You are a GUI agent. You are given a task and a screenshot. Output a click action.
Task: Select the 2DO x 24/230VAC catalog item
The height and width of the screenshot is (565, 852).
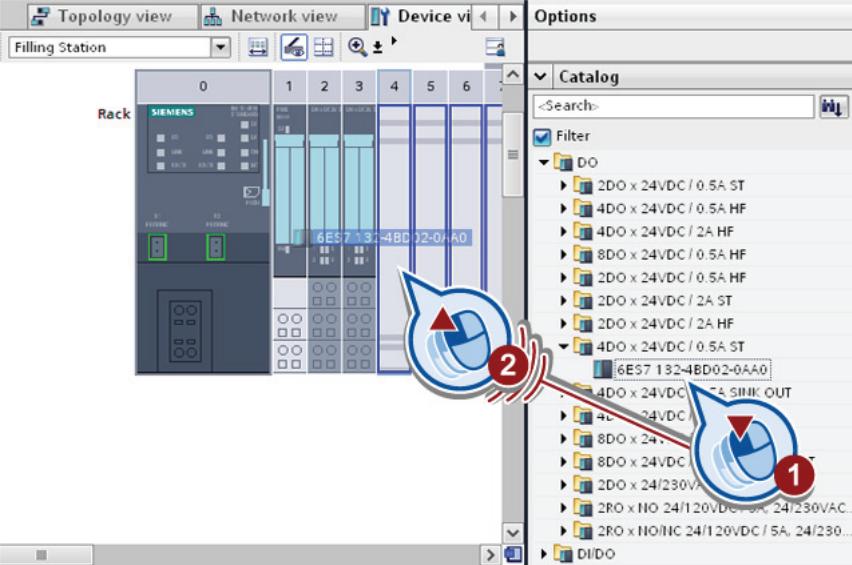point(647,485)
